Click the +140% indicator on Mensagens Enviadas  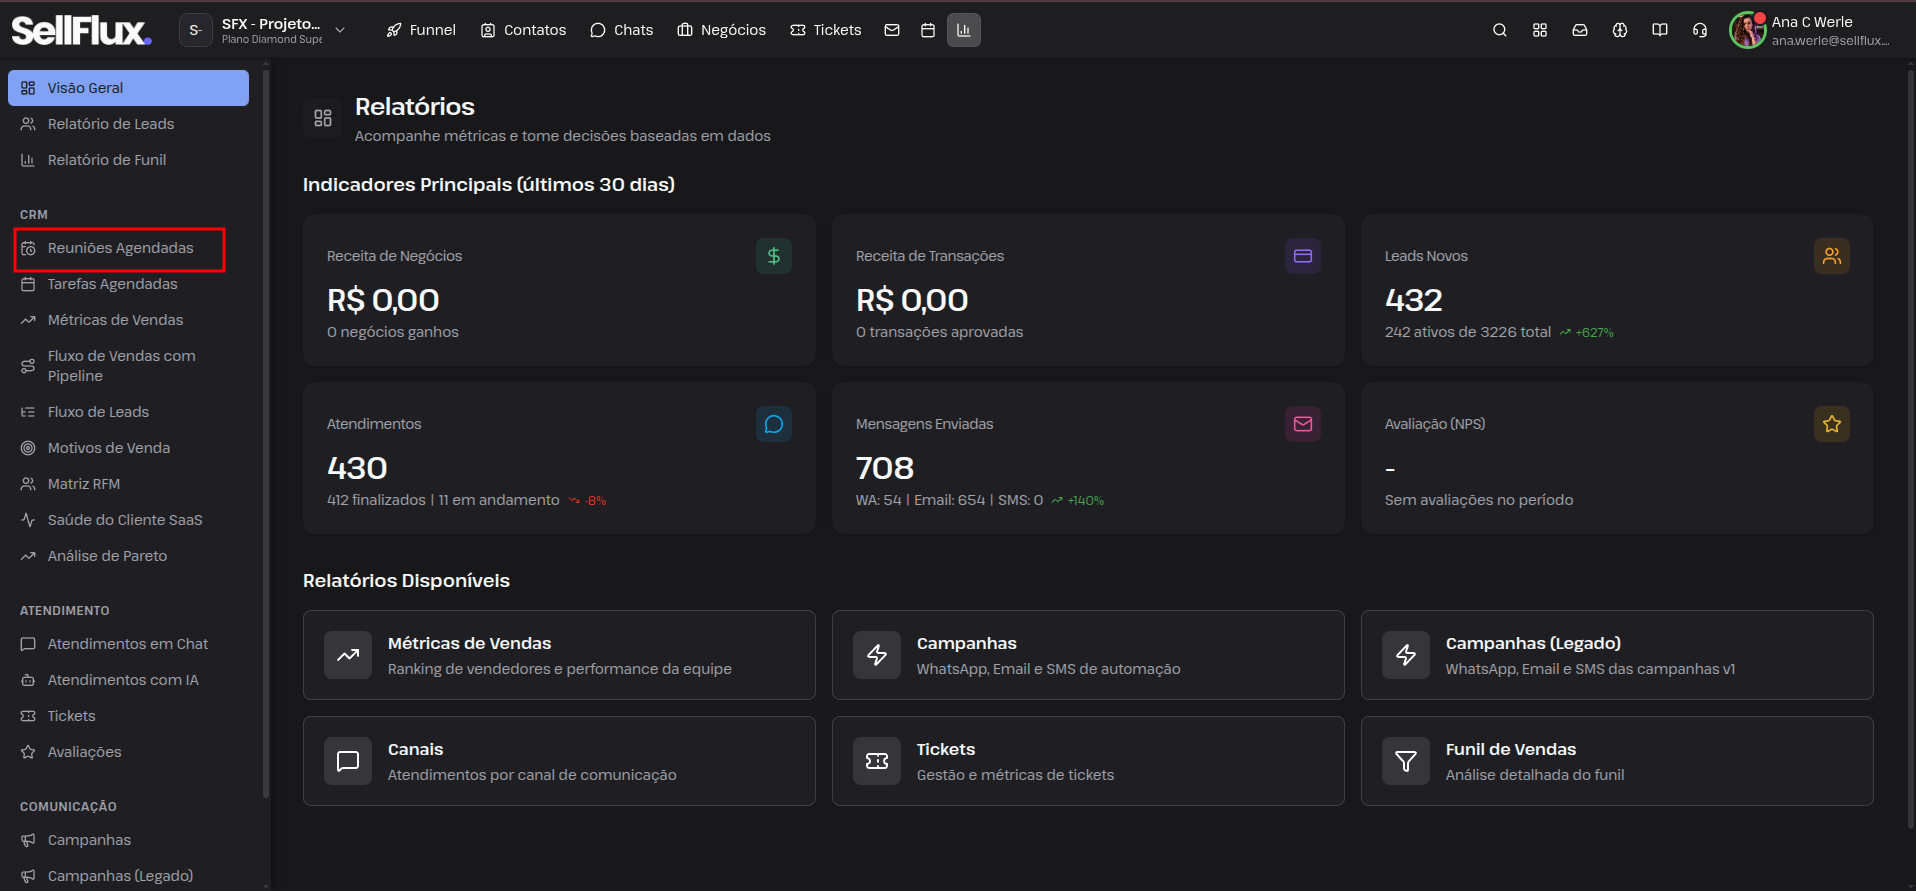tap(1078, 501)
